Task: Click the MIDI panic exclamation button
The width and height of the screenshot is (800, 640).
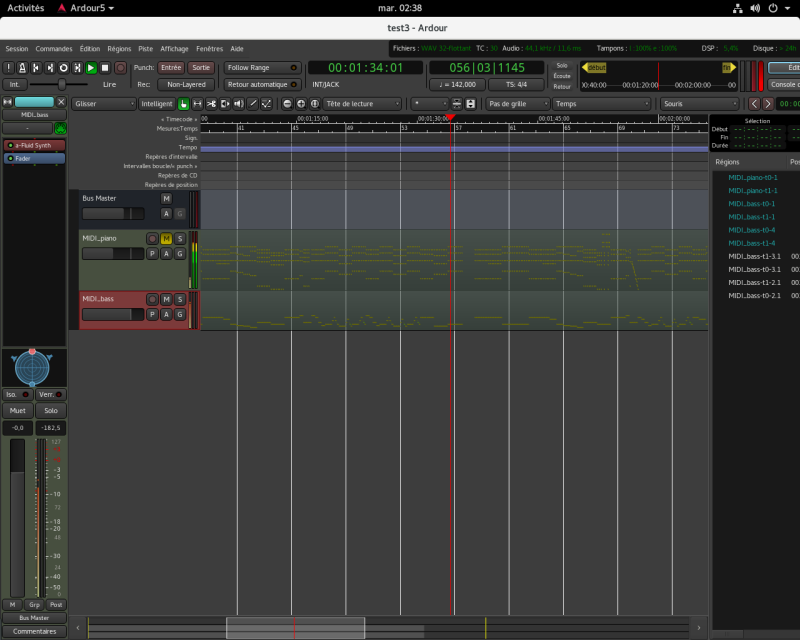Action: pos(9,68)
